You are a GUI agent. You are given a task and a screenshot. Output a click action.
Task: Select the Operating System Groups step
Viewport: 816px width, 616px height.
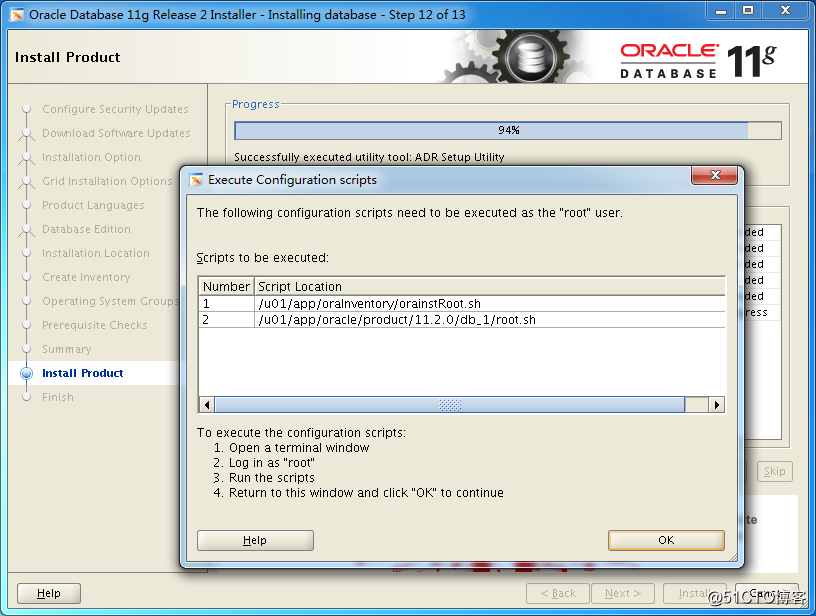click(110, 301)
